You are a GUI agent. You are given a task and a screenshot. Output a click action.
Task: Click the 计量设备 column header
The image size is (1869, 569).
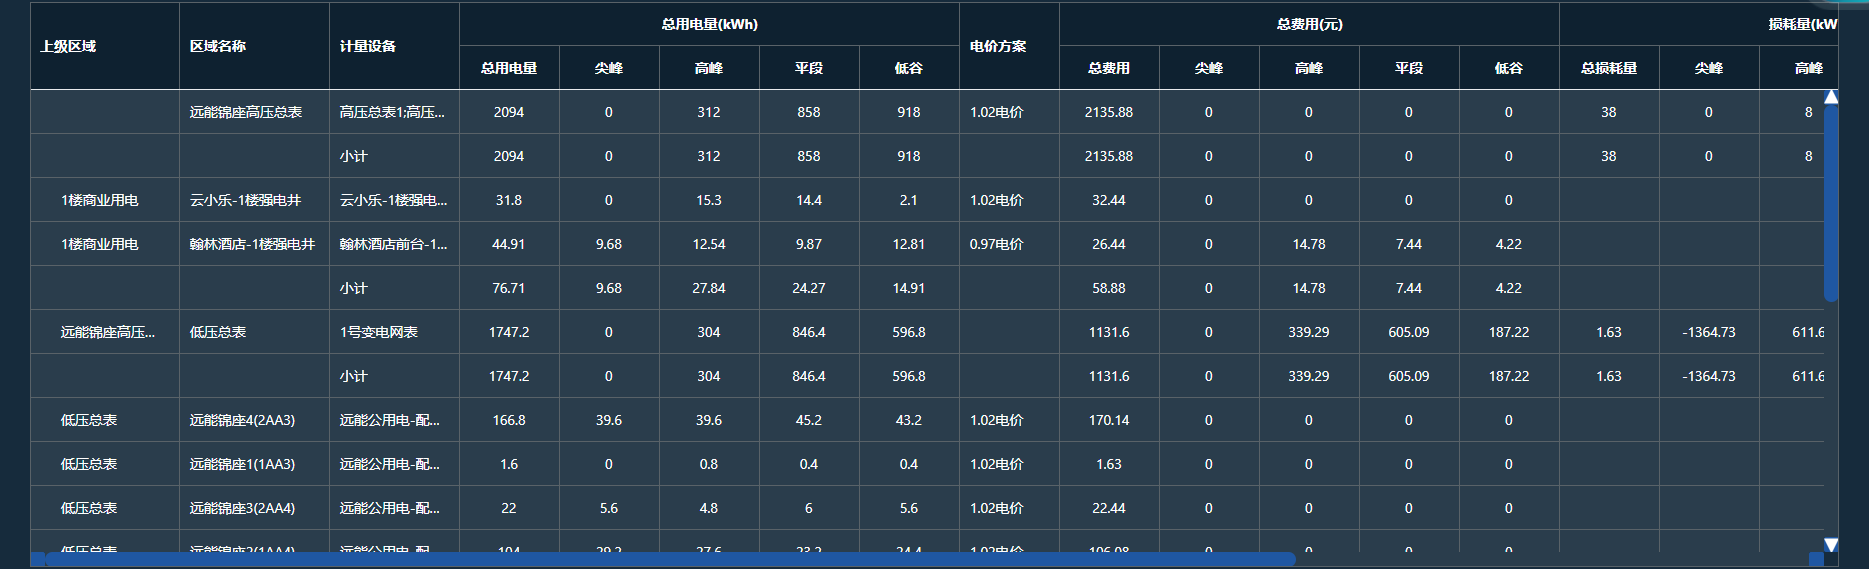pos(368,46)
